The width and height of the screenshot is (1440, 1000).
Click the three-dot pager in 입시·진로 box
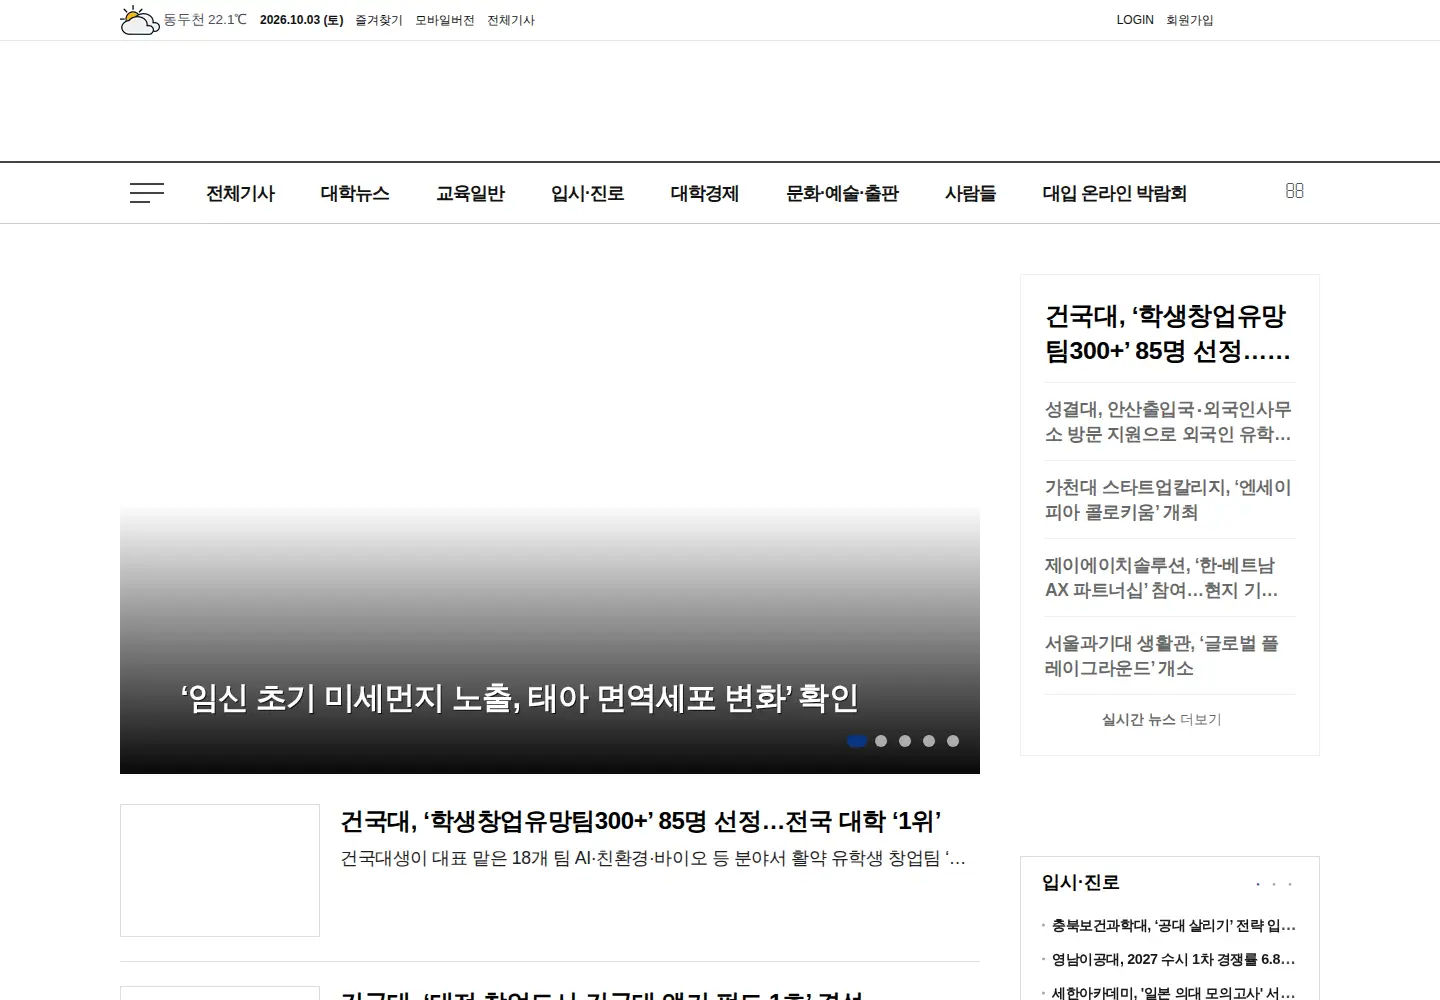click(x=1274, y=884)
